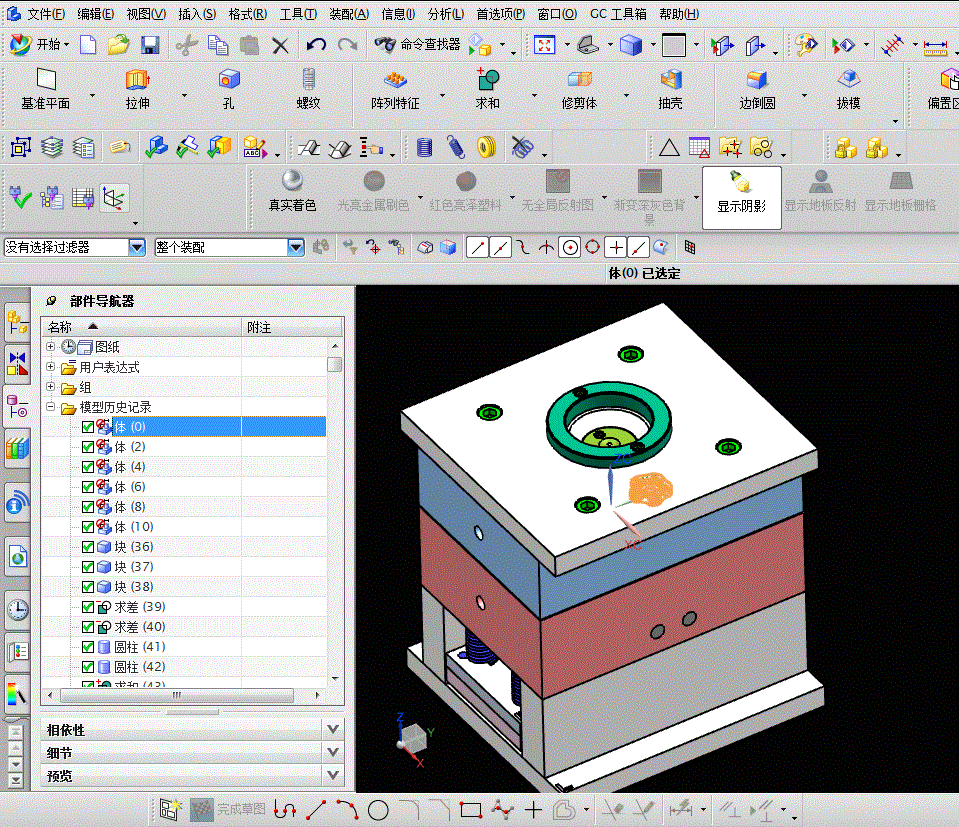
Task: Click the 开始 start button
Action: [x=39, y=45]
